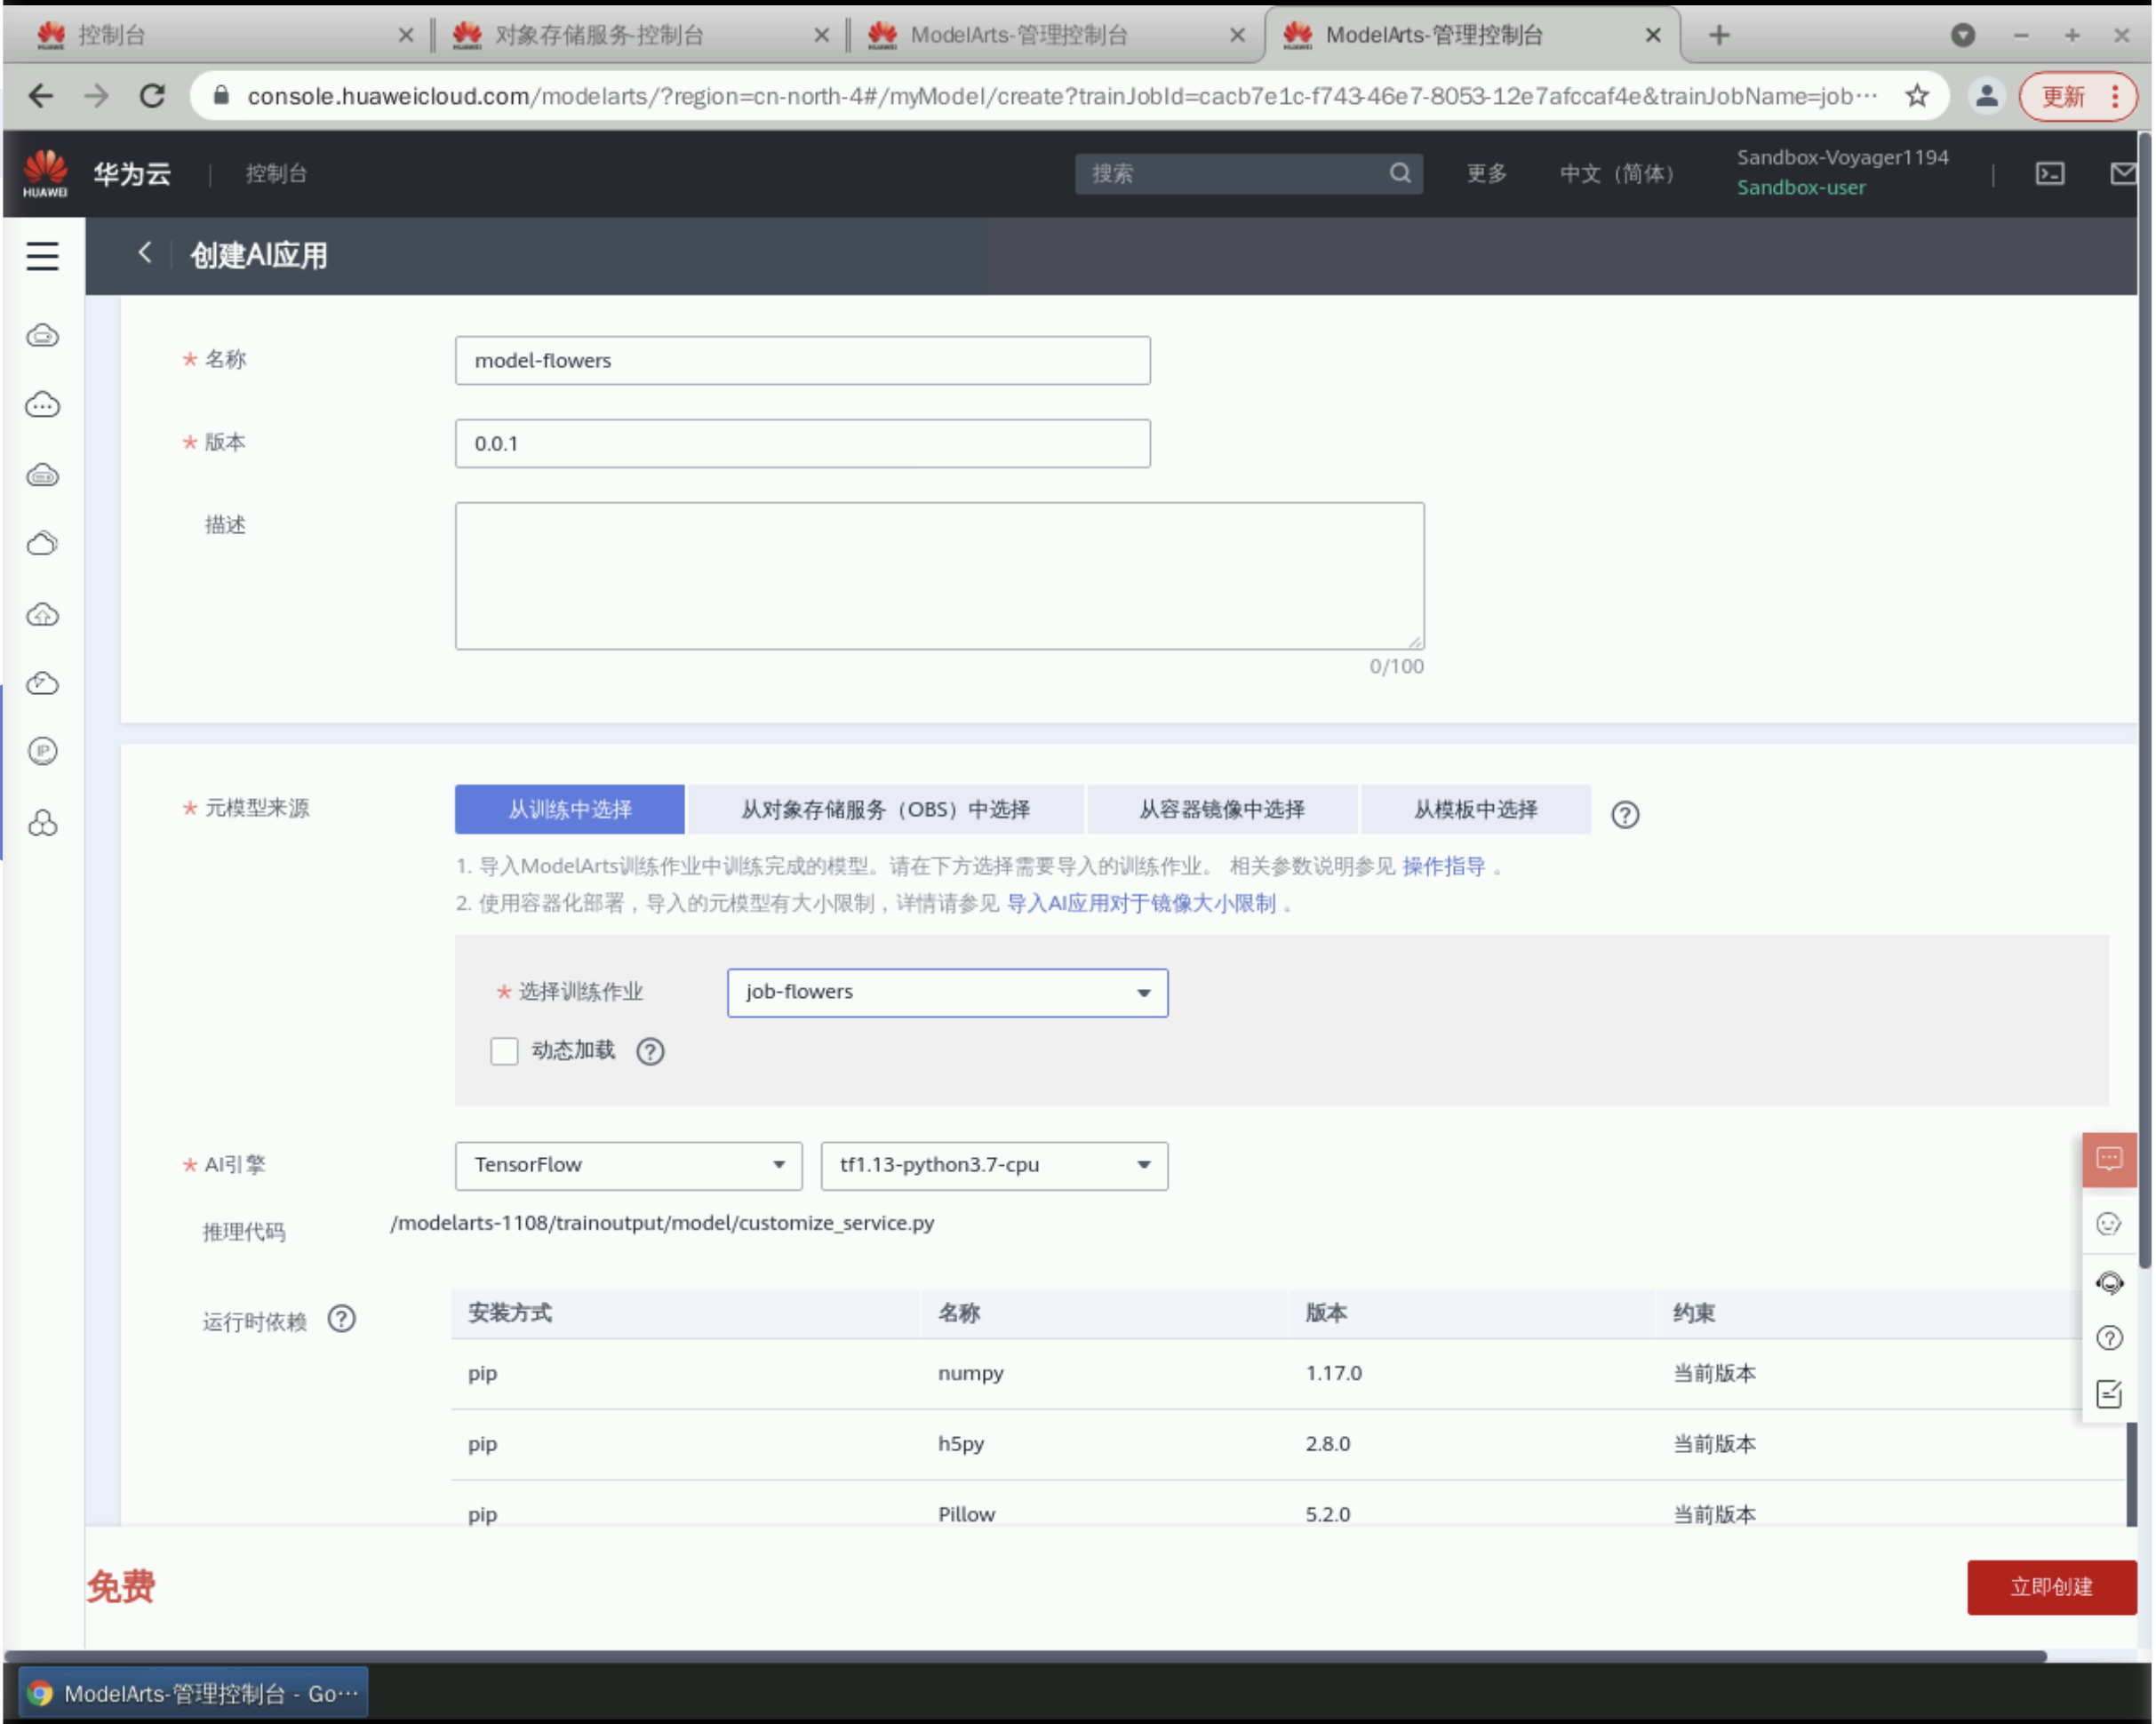Image resolution: width=2156 pixels, height=1724 pixels.
Task: Open the hamburger navigation menu
Action: click(42, 255)
